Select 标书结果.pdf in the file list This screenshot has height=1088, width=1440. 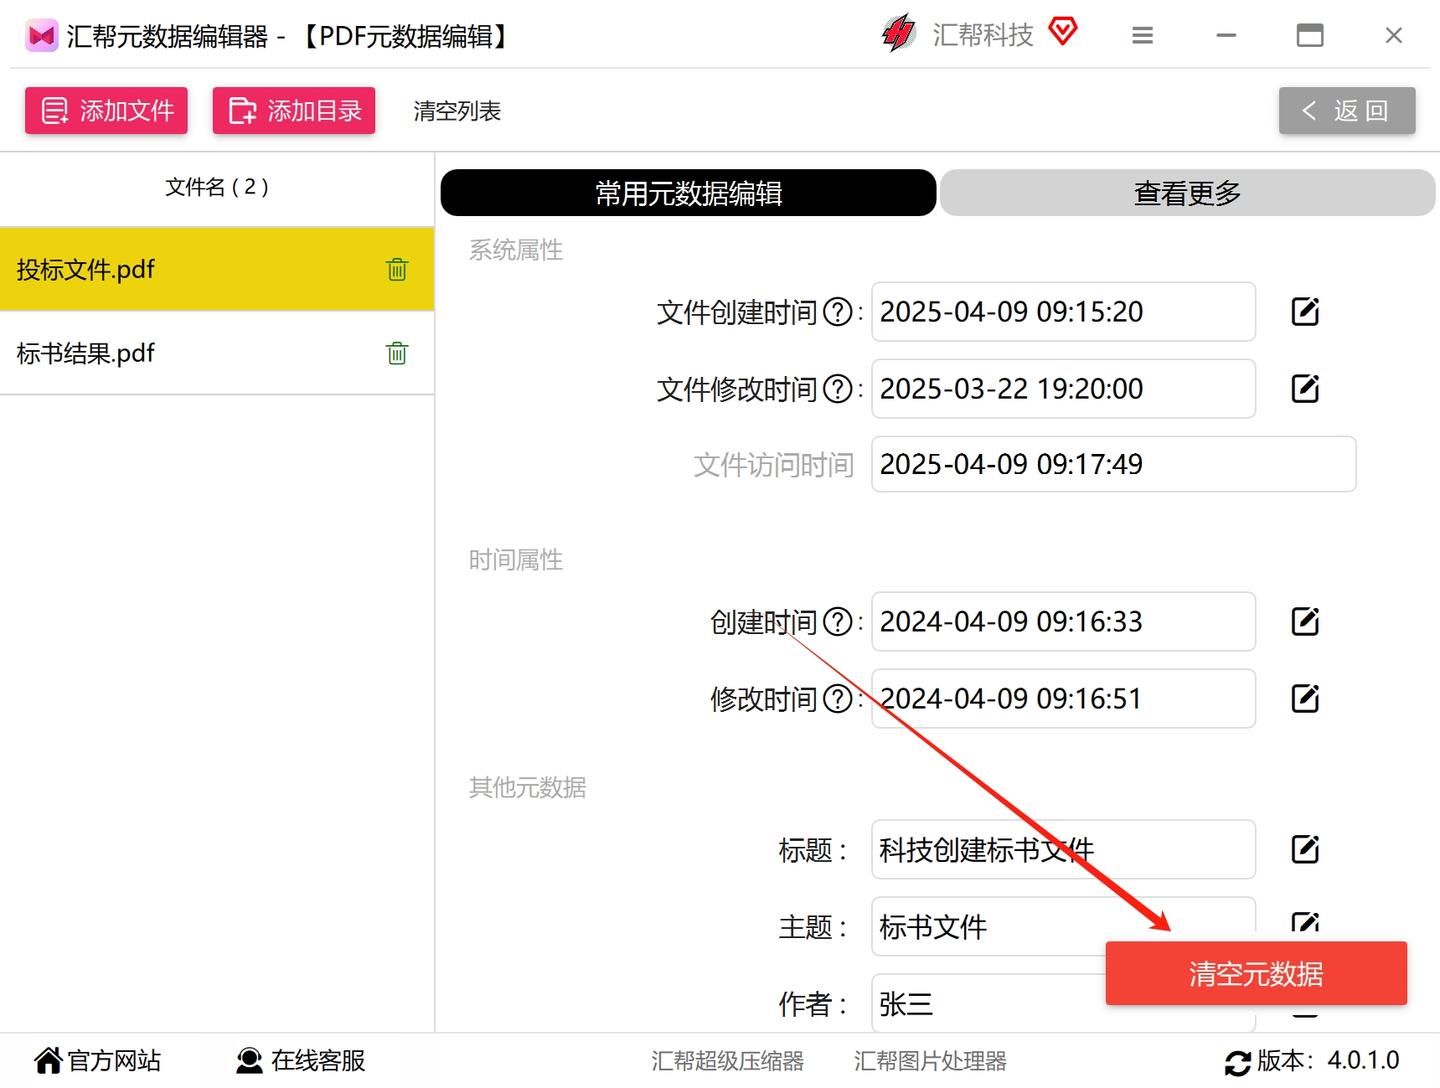click(x=217, y=353)
